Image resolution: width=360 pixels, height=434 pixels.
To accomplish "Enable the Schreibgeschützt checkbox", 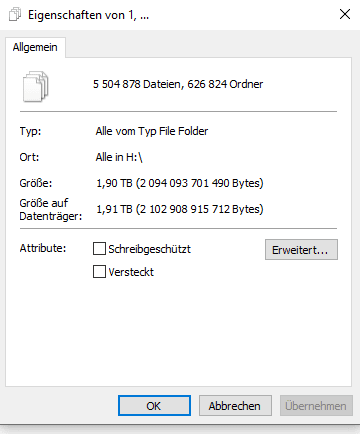I will [x=99, y=249].
